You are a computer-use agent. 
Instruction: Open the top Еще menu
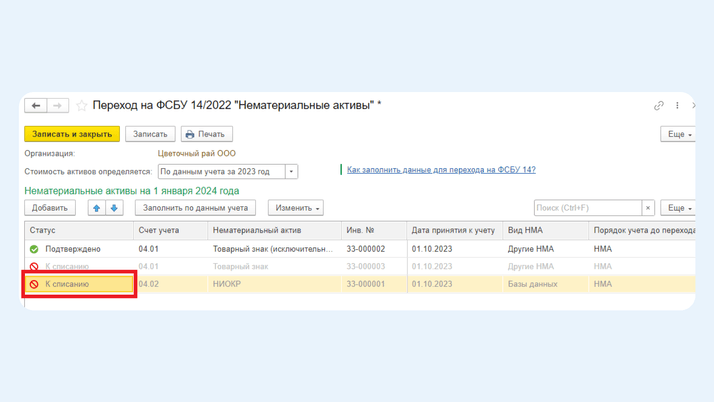(678, 134)
